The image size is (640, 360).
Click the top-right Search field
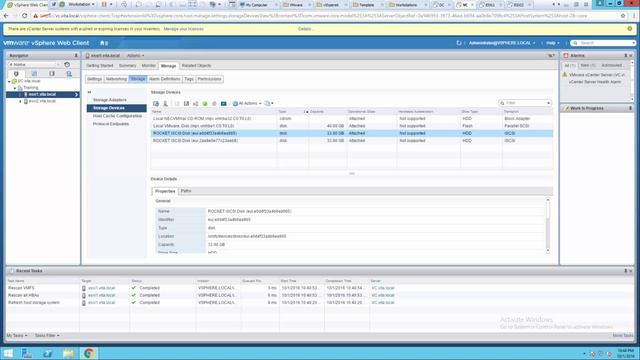[603, 43]
